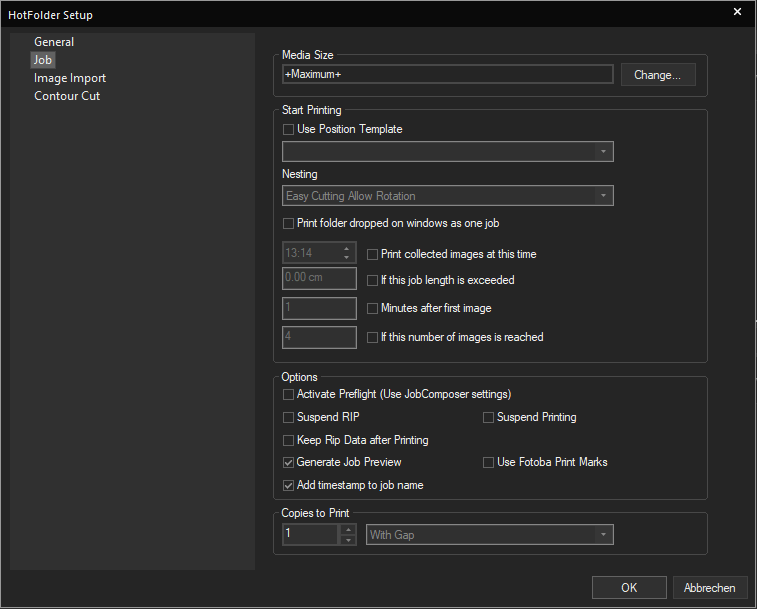Open the Image Import settings page
The image size is (757, 609).
tap(70, 78)
